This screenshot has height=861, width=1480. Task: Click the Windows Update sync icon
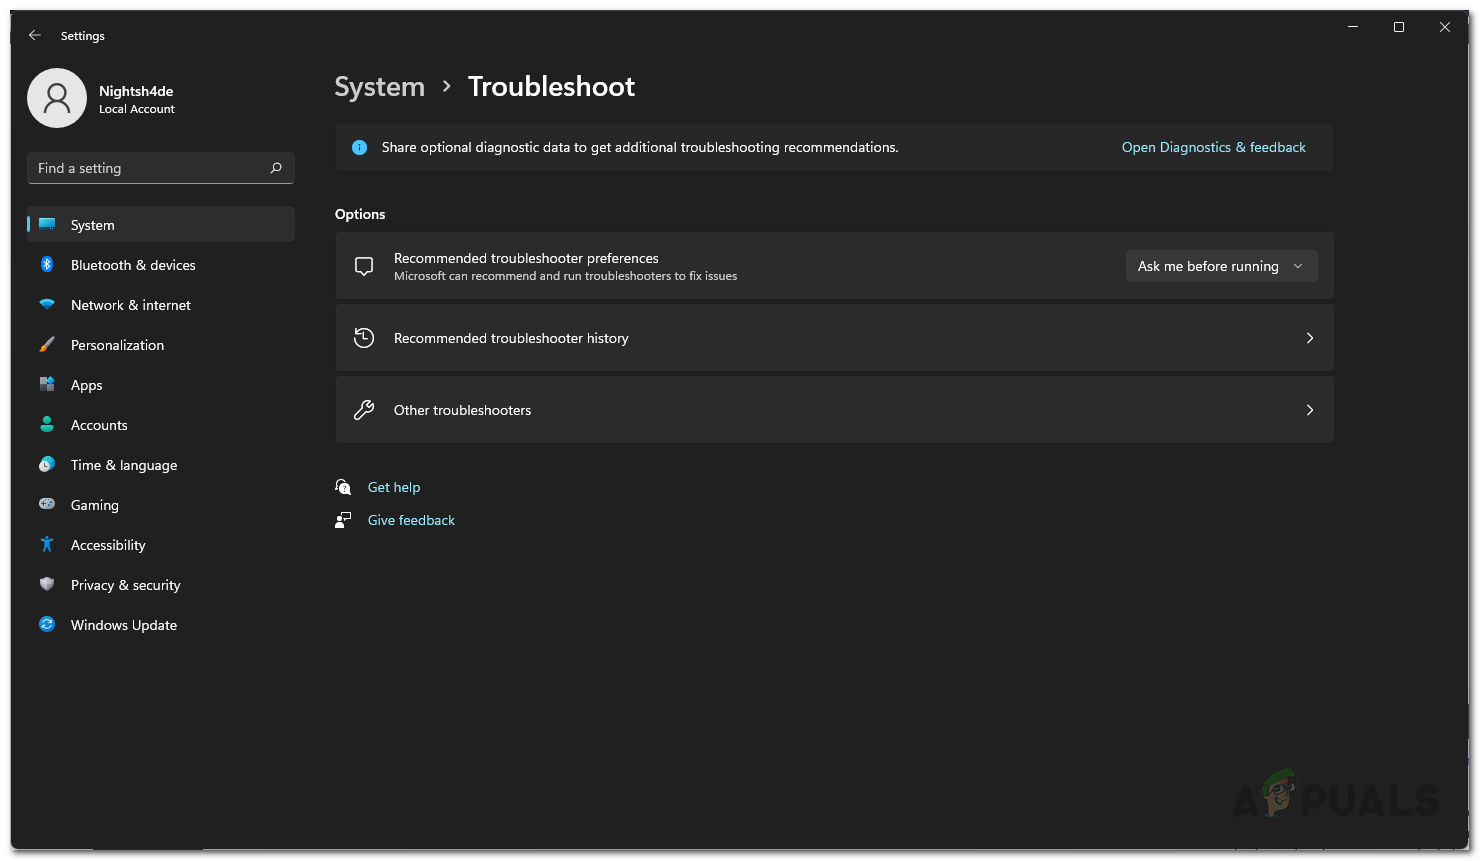[47, 625]
